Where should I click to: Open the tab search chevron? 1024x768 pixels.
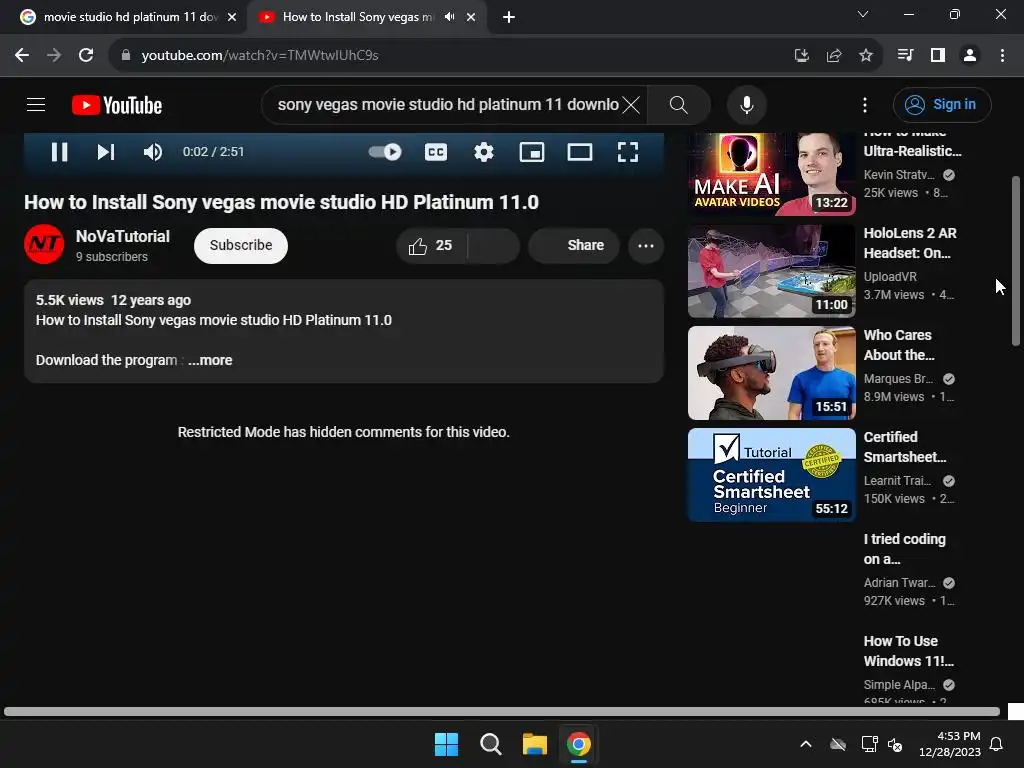coord(863,14)
